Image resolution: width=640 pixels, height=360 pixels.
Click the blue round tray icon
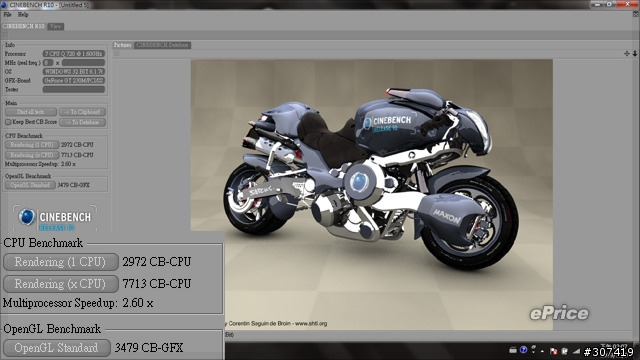523,350
